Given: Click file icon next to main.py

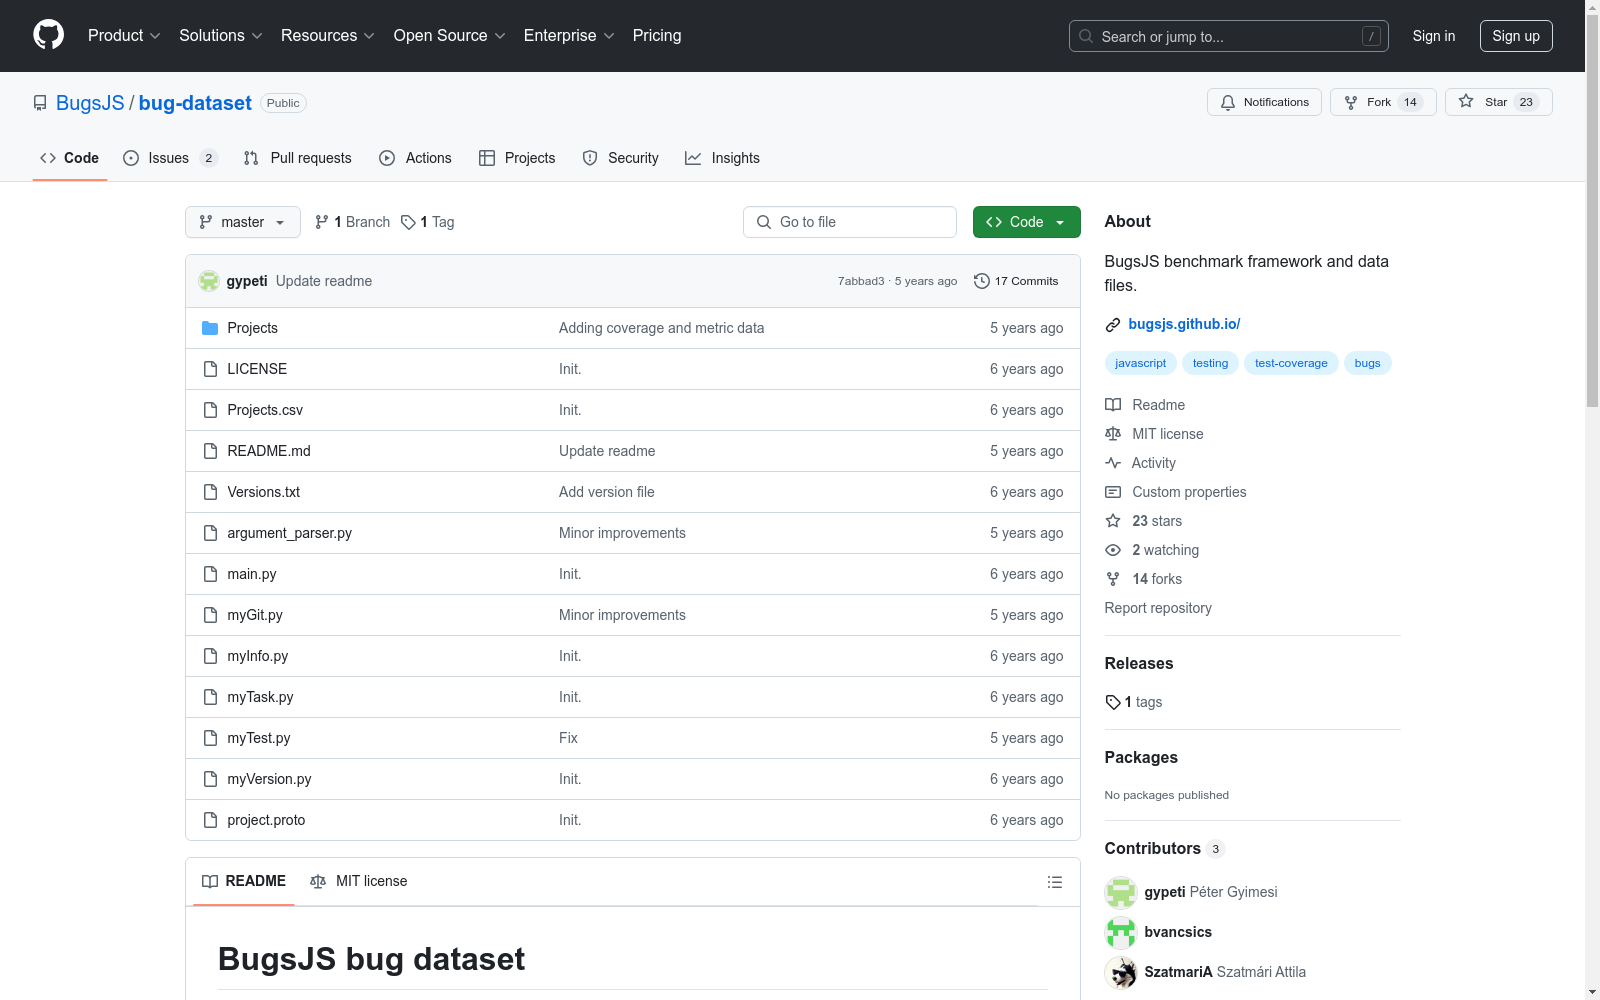Looking at the screenshot, I should point(210,574).
